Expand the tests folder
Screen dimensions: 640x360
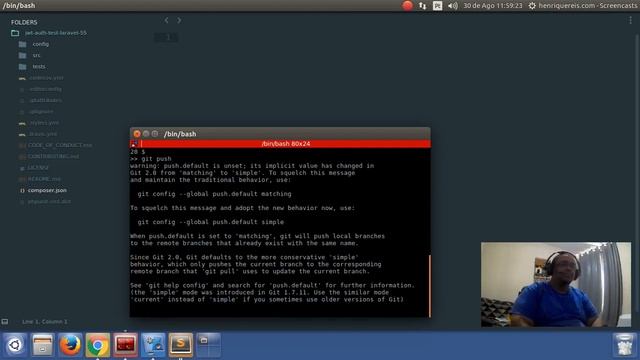32,67
